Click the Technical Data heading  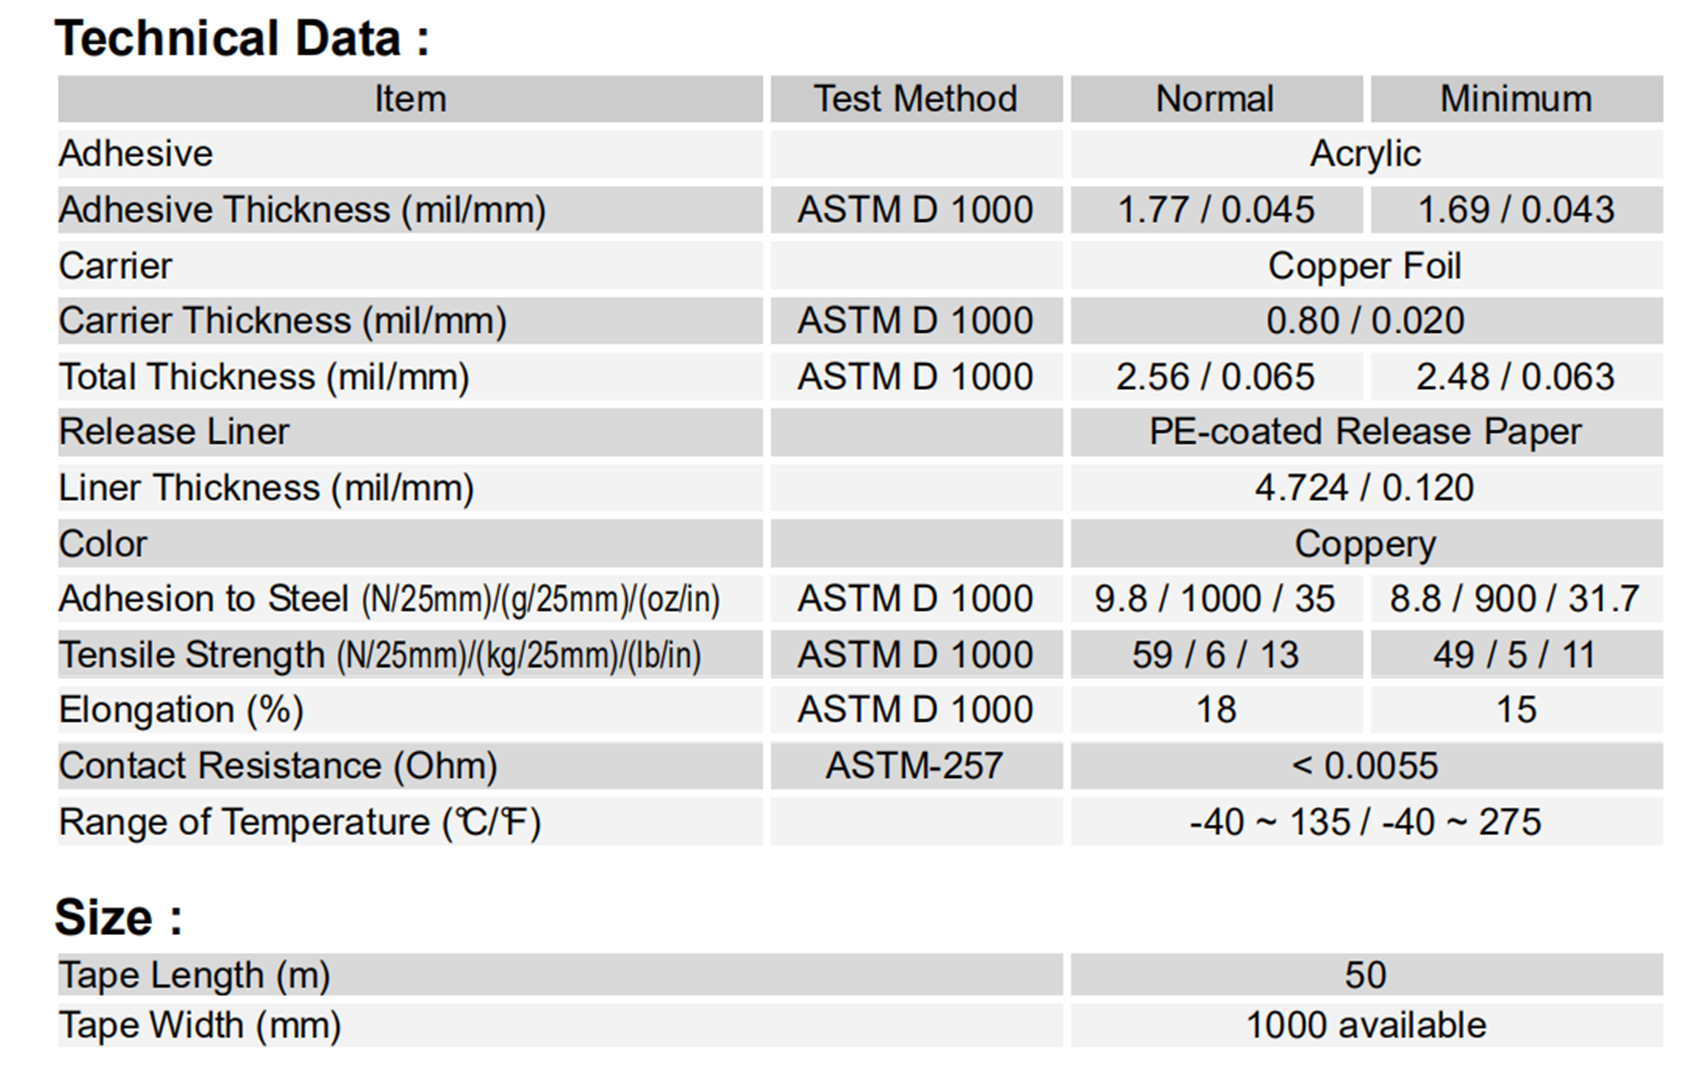(242, 39)
